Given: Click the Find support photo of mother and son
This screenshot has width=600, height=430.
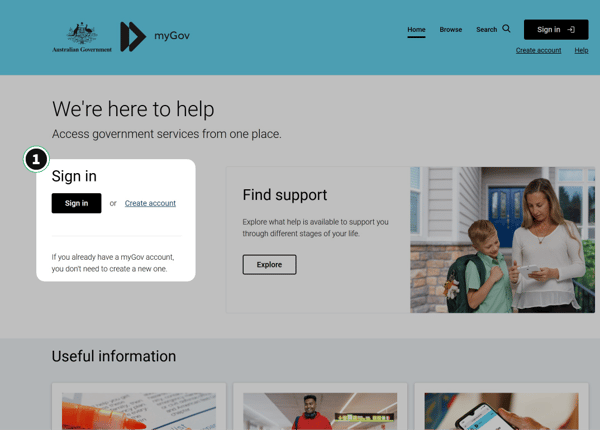Looking at the screenshot, I should 502,240.
